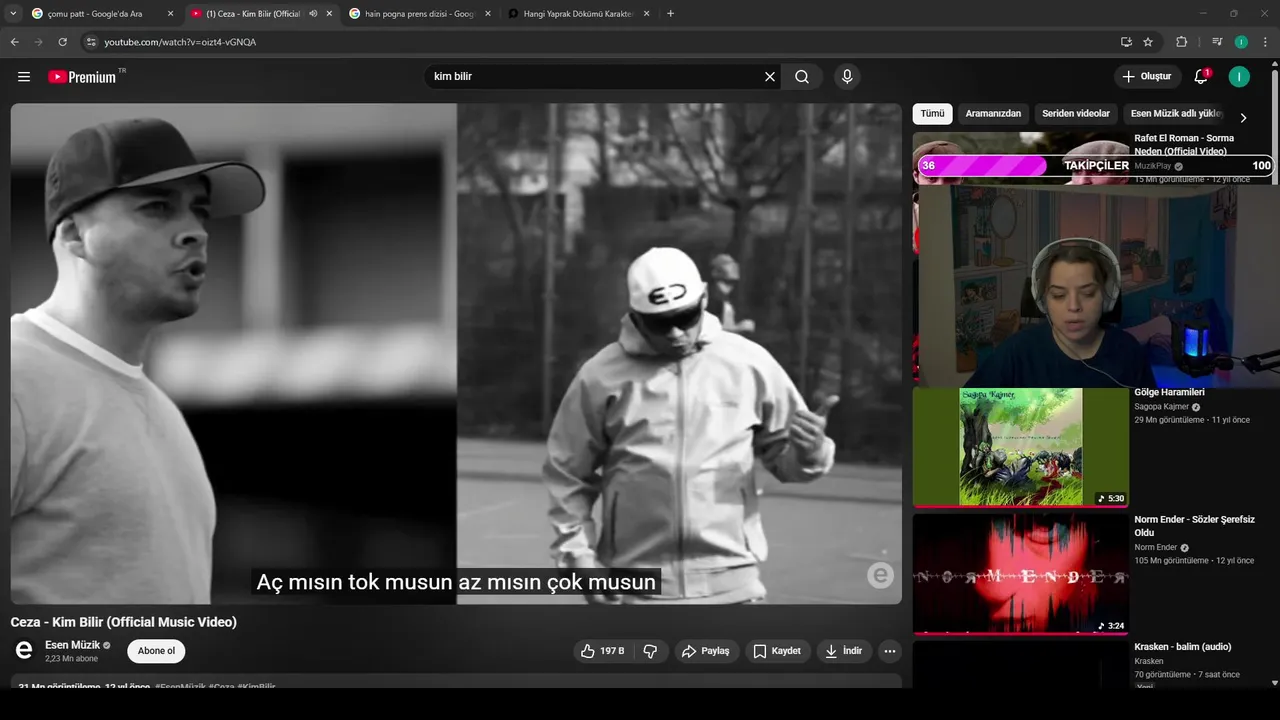Screen dimensions: 1280x720
Task: Switch to the çomu patt Google tab
Action: [102, 14]
